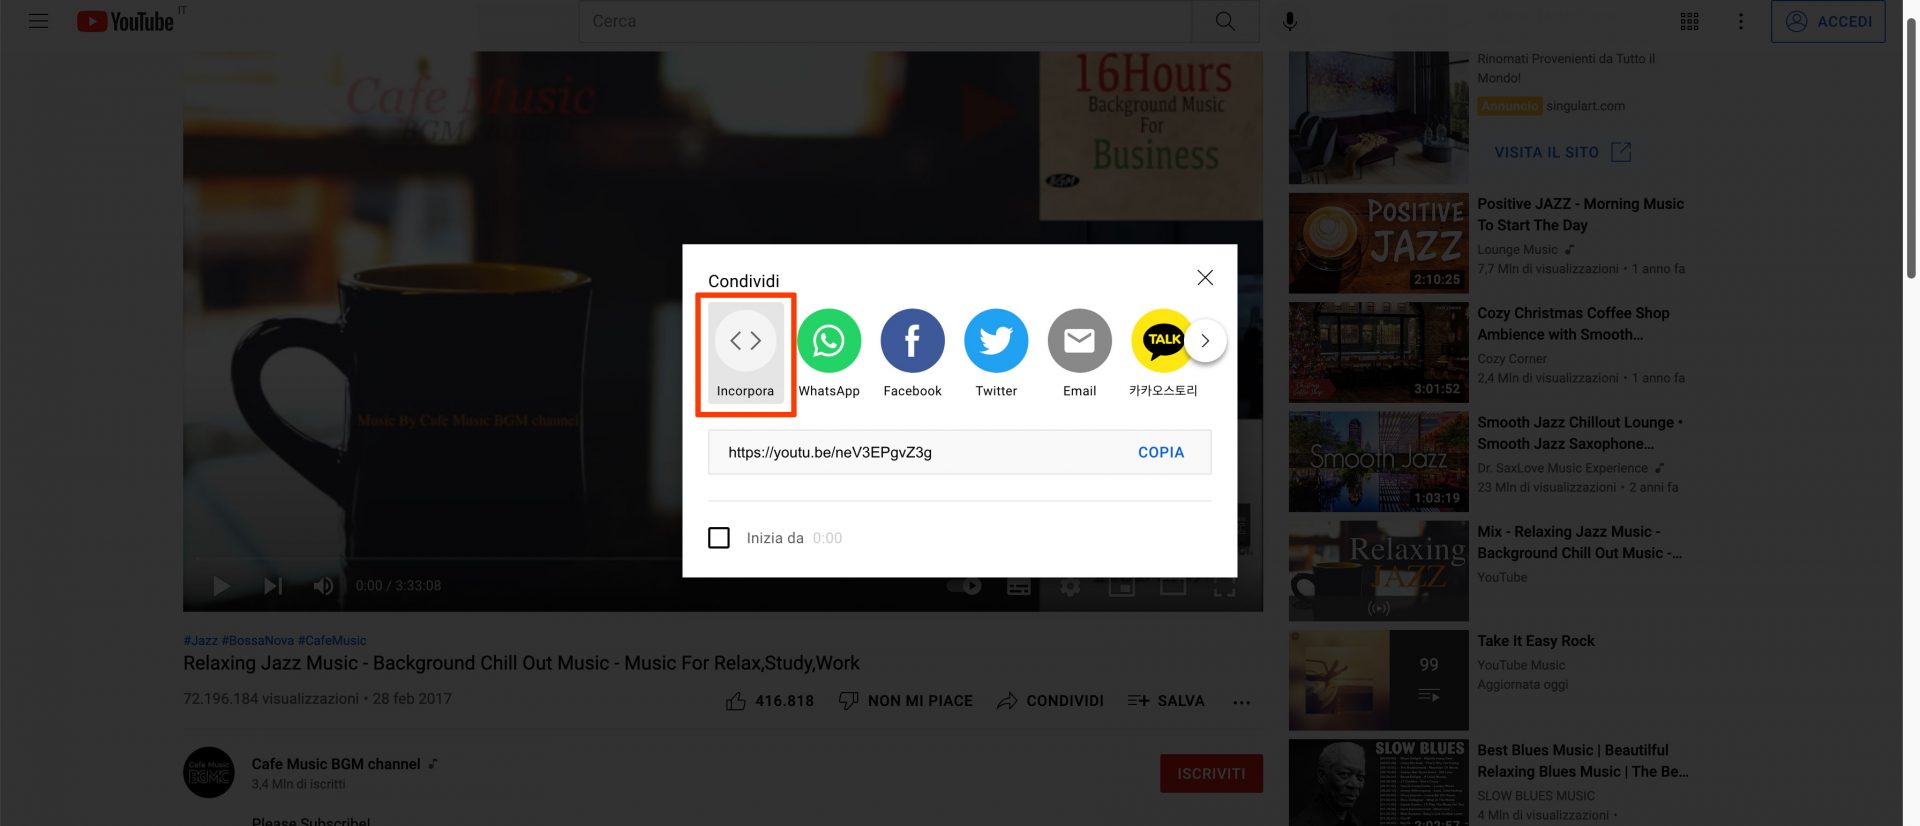Viewport: 1920px width, 826px height.
Task: Click the CONDIVIDI share button
Action: [x=1050, y=701]
